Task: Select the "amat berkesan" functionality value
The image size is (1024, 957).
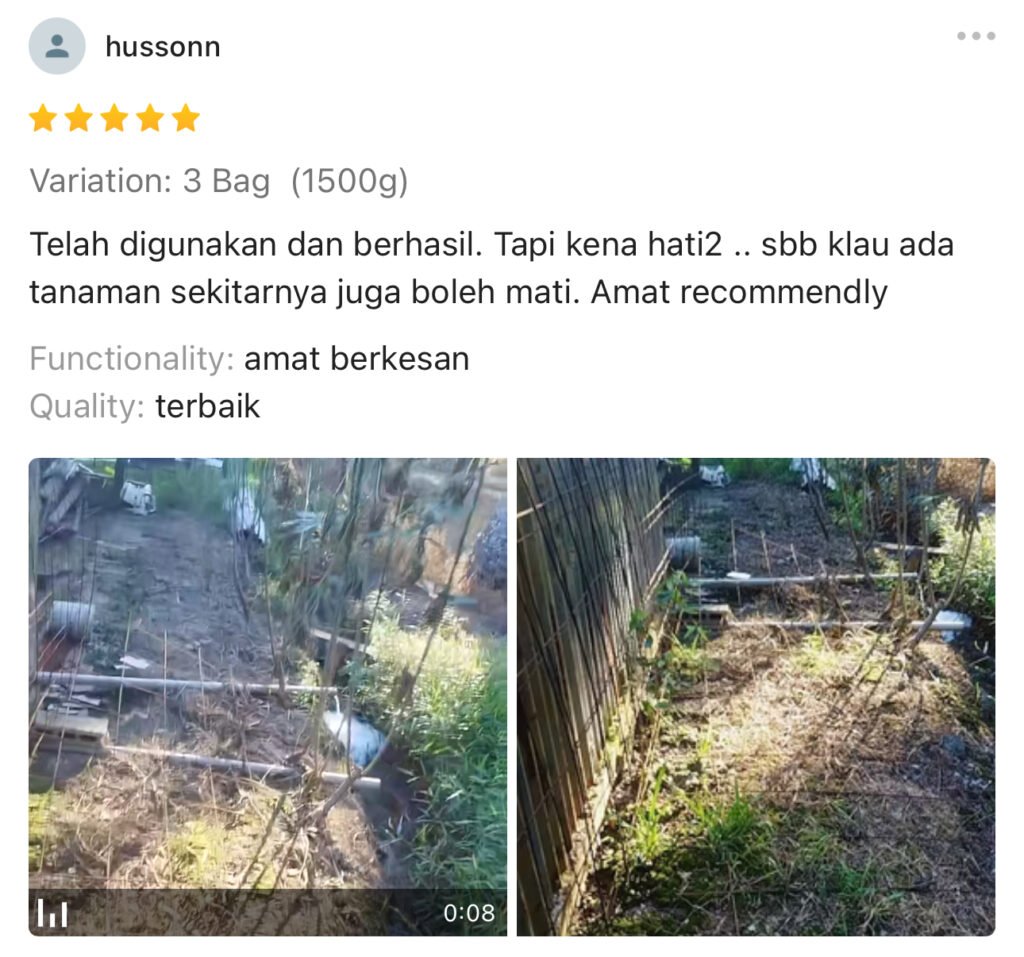Action: tap(357, 359)
